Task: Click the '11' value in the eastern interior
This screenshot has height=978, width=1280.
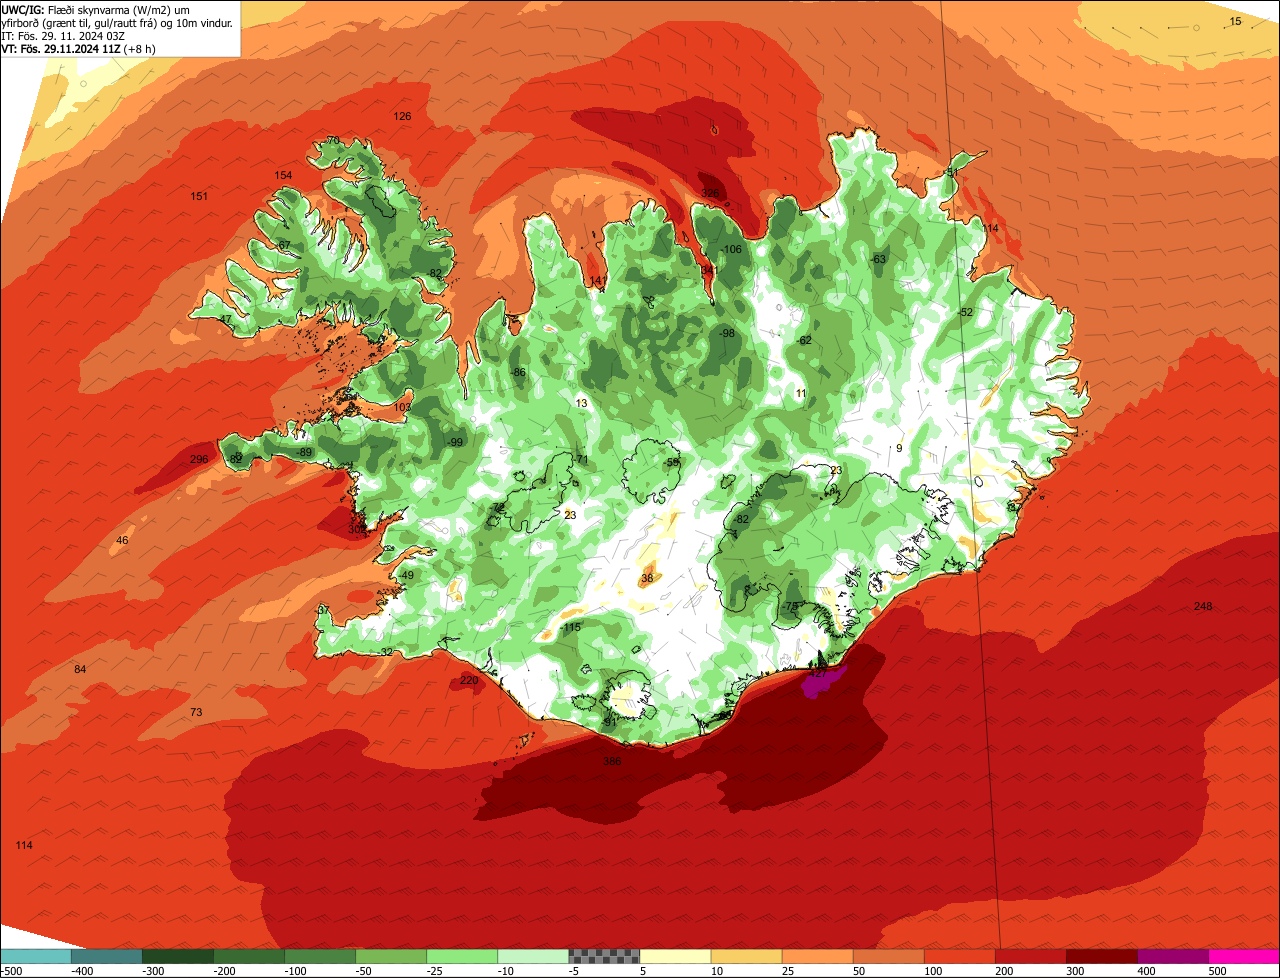Action: 800,394
